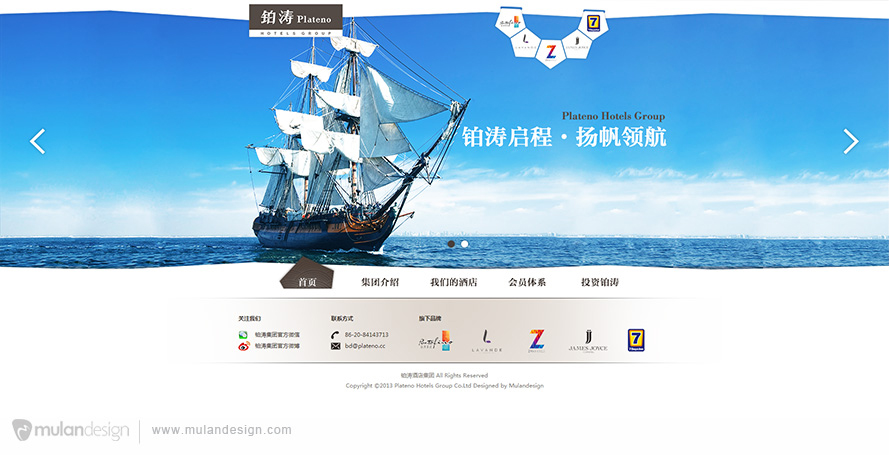The height and width of the screenshot is (455, 889).
Task: Open the 7 Days Inn logo in footer
Action: point(636,340)
